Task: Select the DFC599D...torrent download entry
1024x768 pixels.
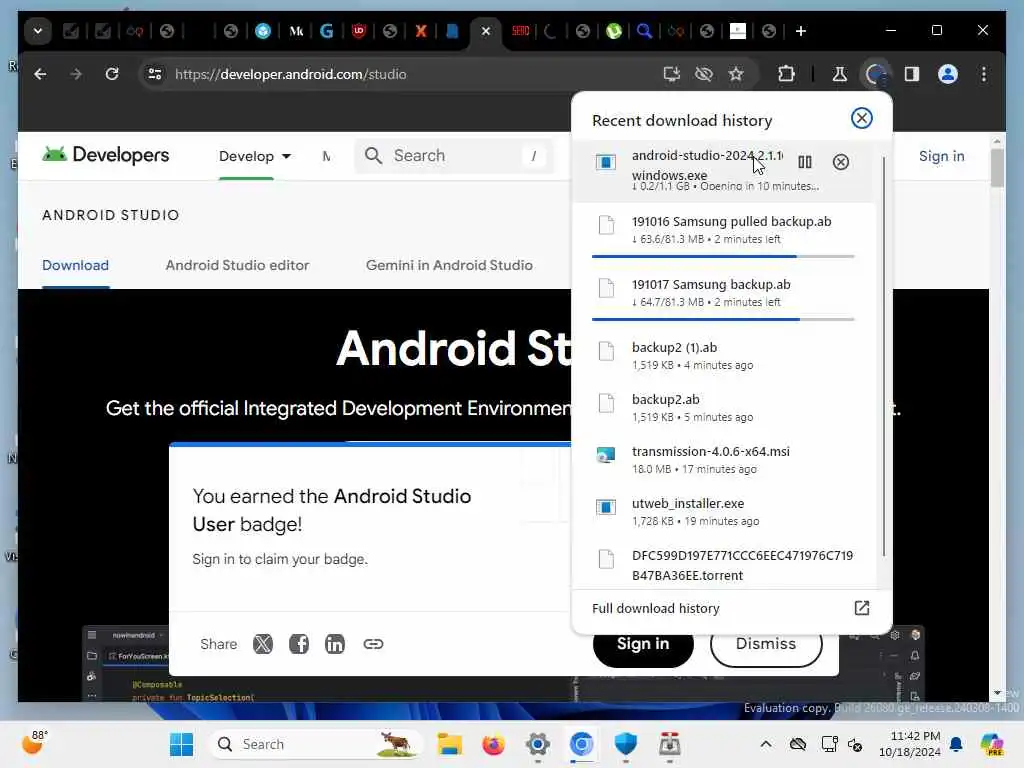Action: pyautogui.click(x=724, y=565)
